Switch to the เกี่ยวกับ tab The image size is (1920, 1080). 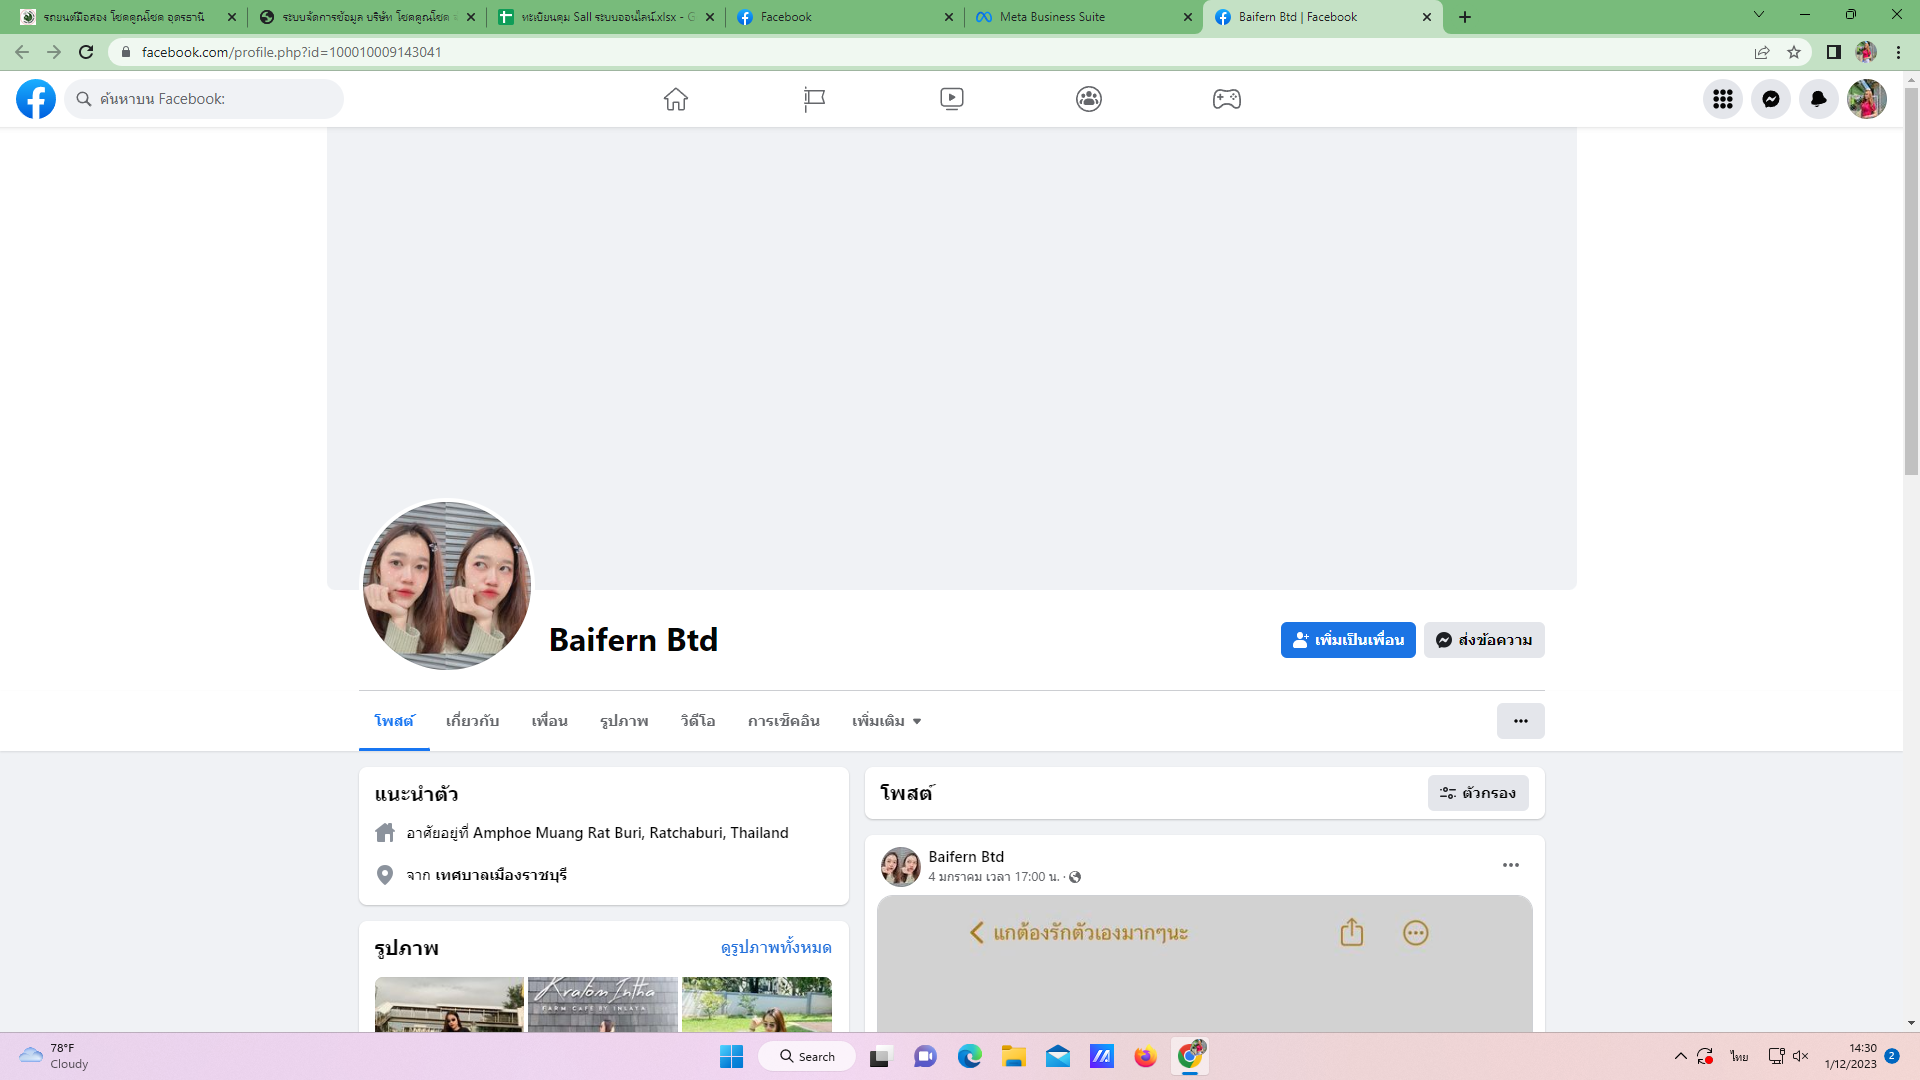coord(472,721)
